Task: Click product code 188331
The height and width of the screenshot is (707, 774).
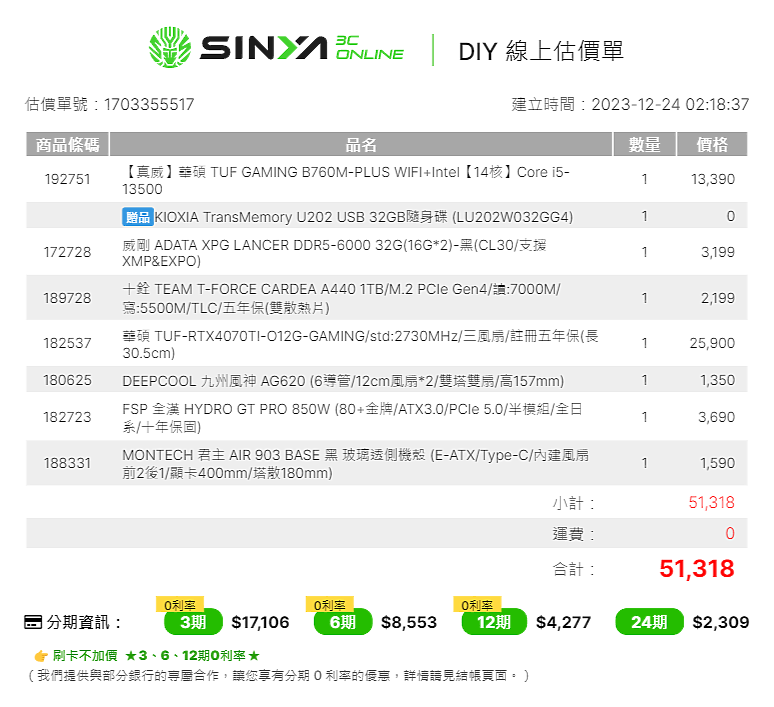Action: tap(68, 463)
